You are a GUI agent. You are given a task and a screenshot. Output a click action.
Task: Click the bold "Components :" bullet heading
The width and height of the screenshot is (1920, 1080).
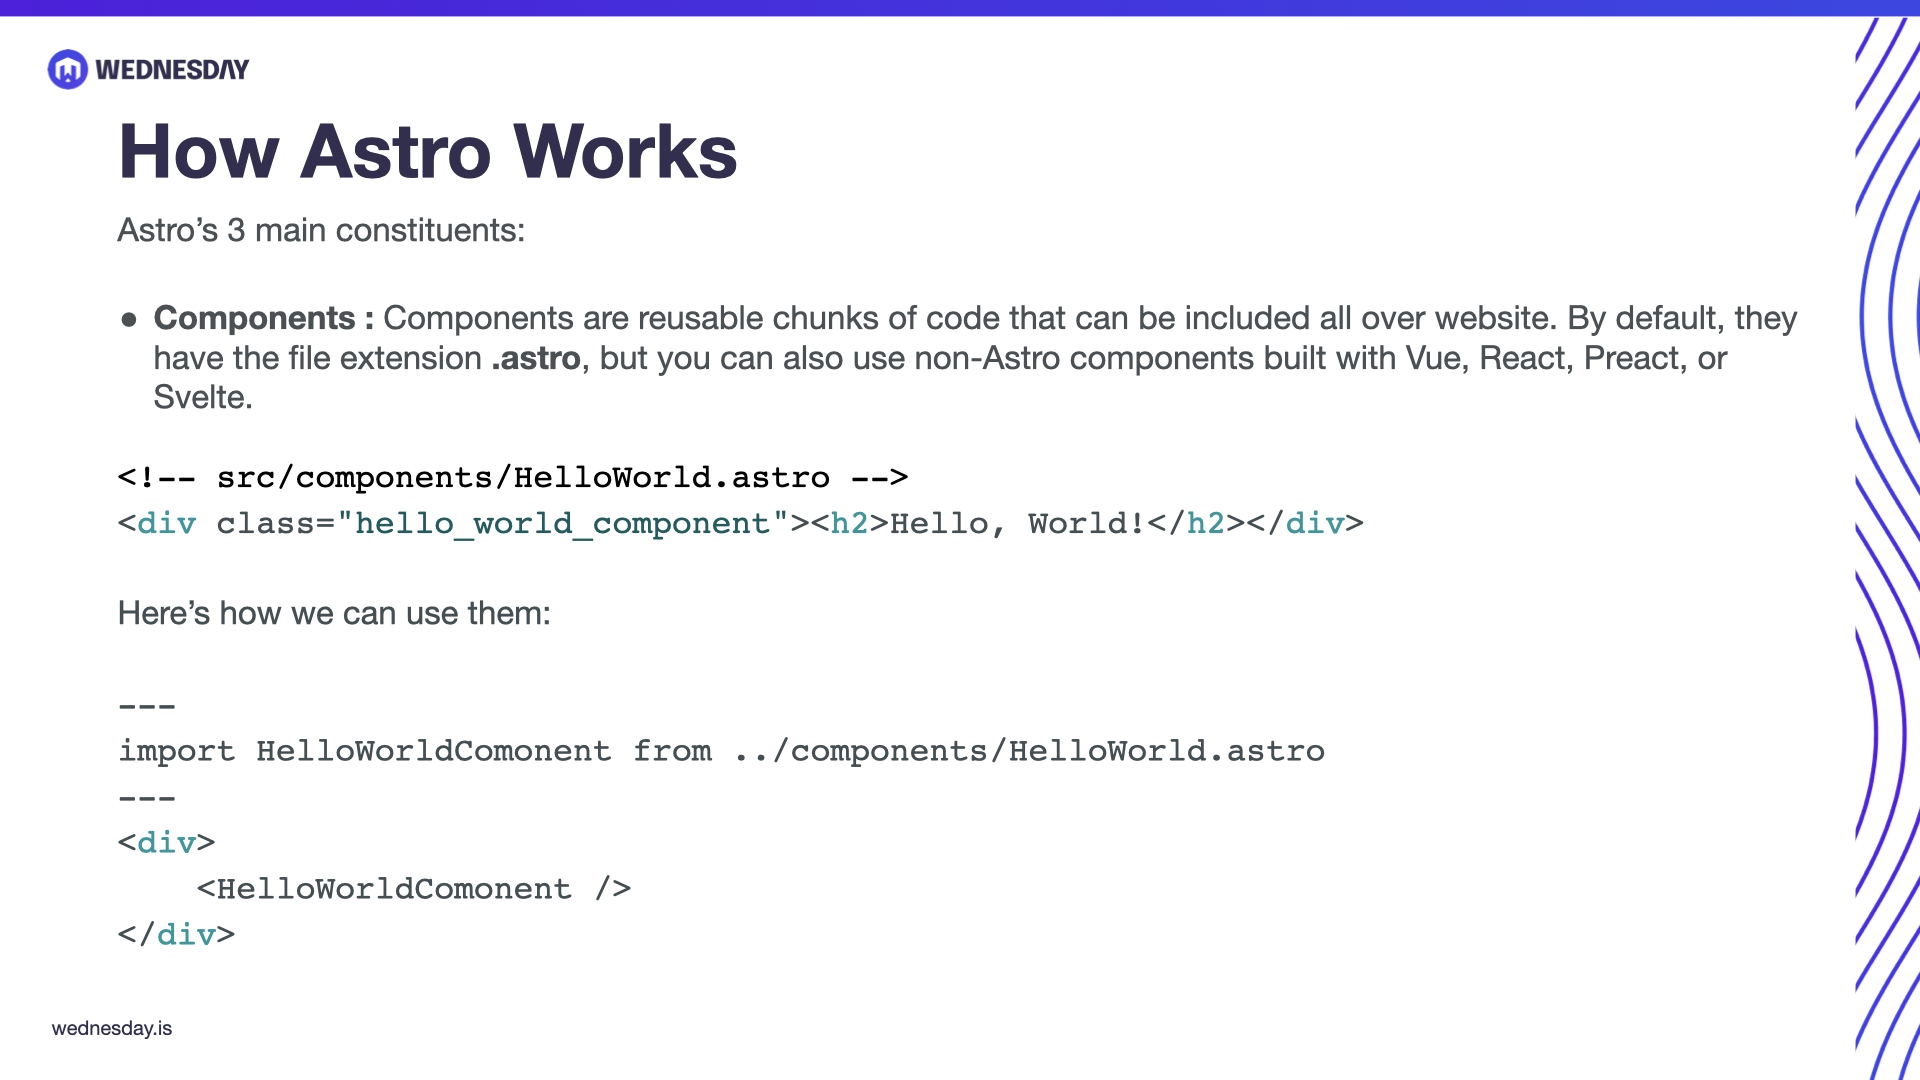click(x=264, y=318)
